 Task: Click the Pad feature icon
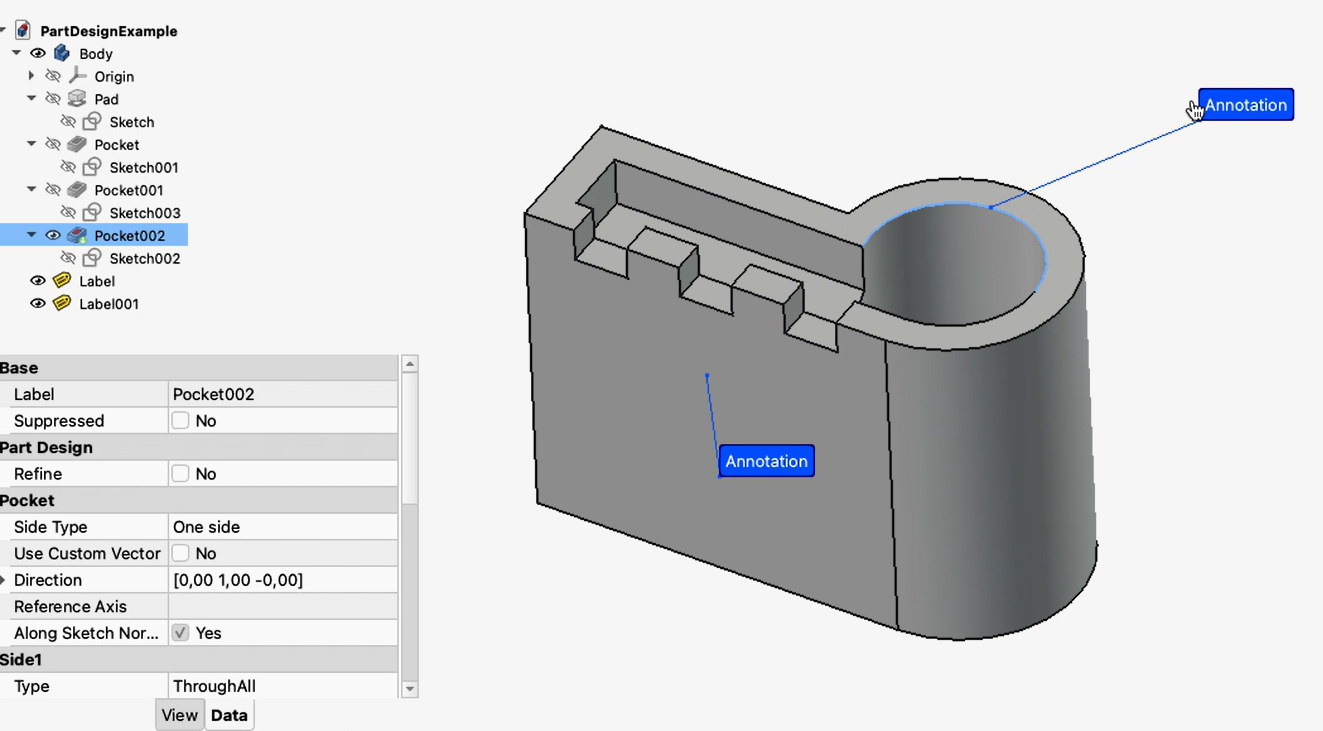[77, 99]
